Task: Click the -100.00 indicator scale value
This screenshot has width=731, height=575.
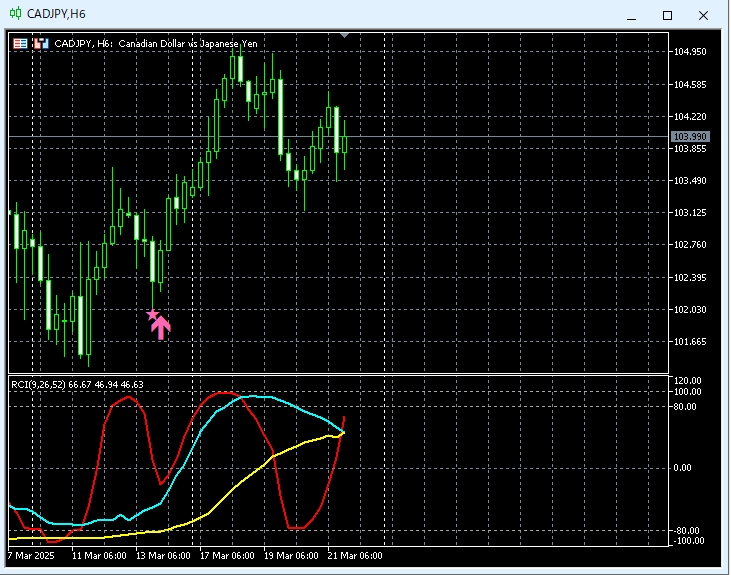Action: click(x=688, y=541)
